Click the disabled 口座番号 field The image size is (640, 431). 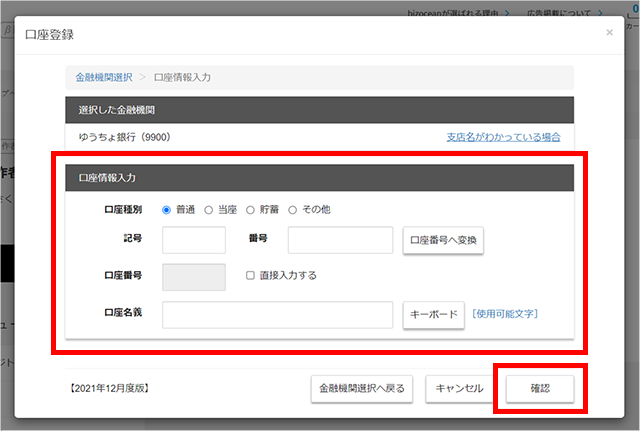coord(194,277)
